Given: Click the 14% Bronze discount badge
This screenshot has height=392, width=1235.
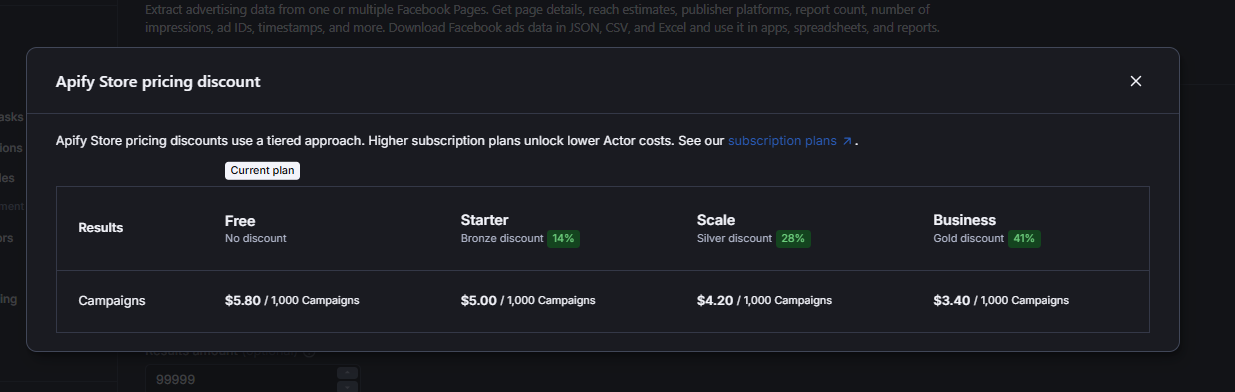Looking at the screenshot, I should (564, 239).
